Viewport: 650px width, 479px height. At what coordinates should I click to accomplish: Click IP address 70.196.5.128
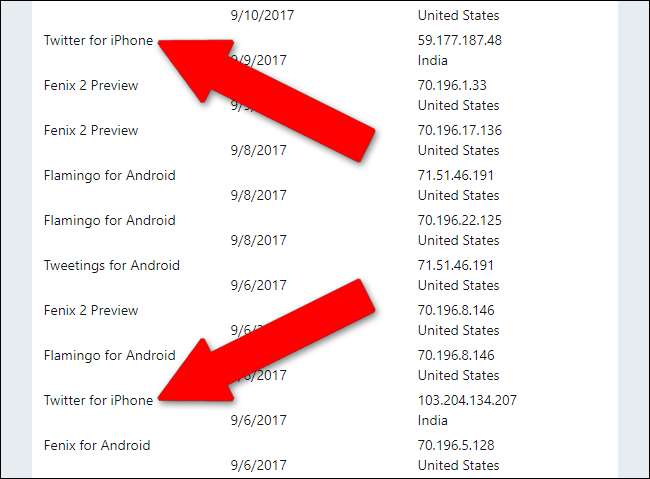[456, 445]
